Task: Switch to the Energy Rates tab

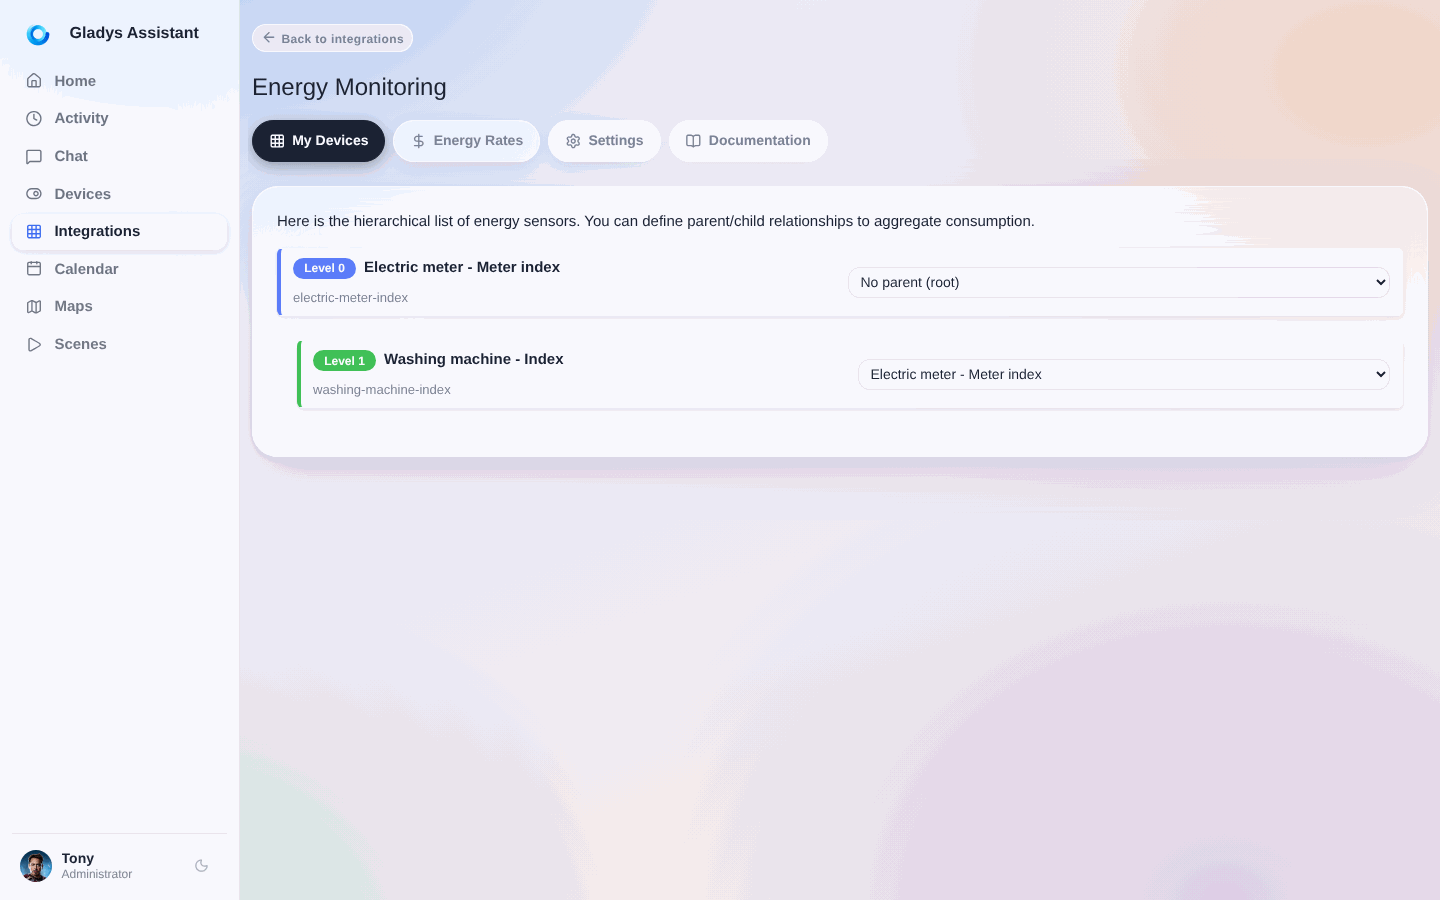Action: 466,141
